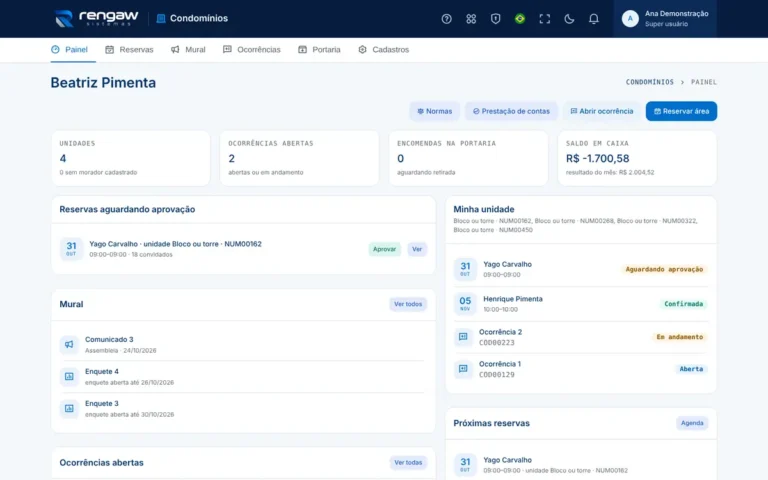Viewport: 768px width, 480px height.
Task: Click 05 NOV date badge
Action: [x=465, y=304]
